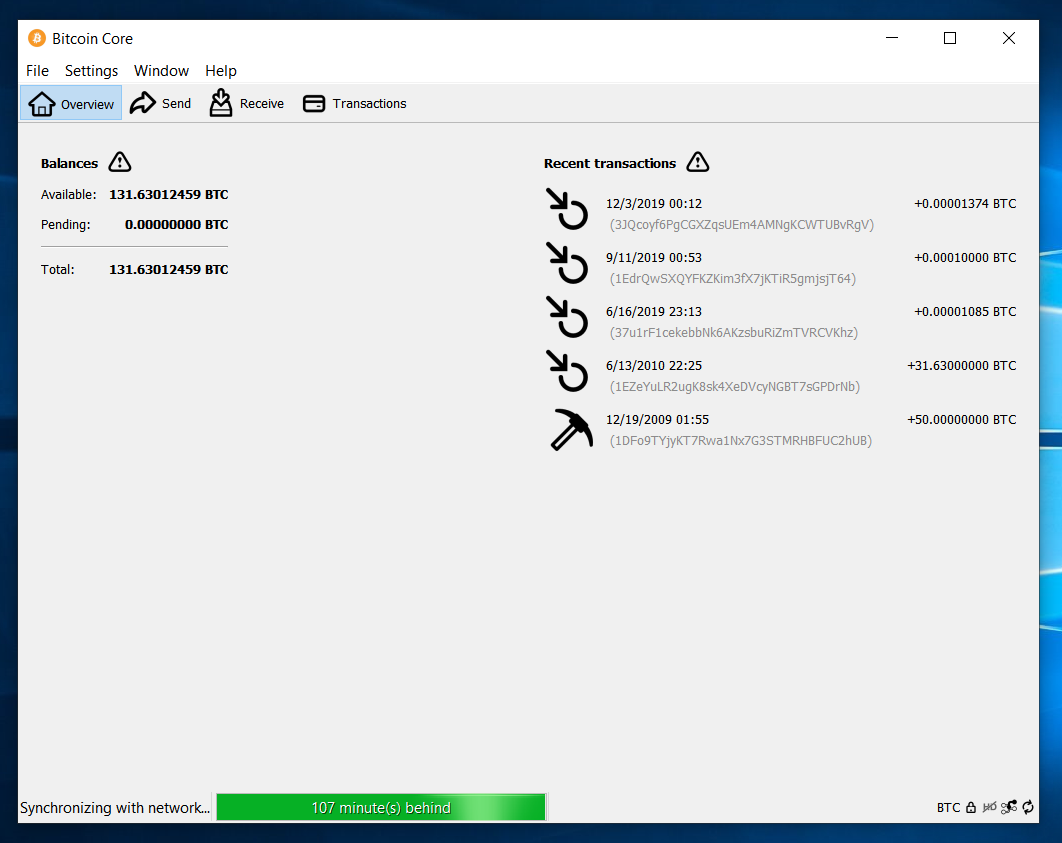This screenshot has height=843, width=1062.
Task: Click the wallet encryption lock icon
Action: 971,808
